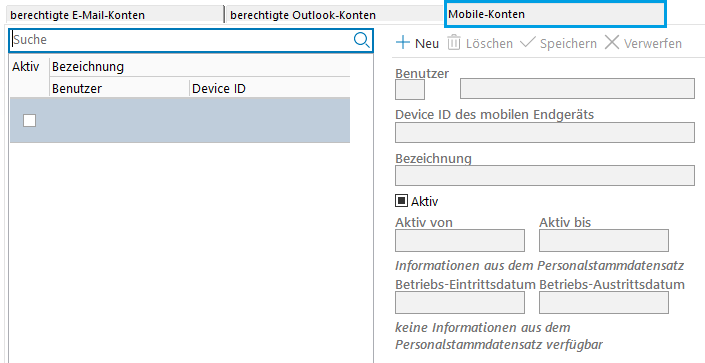
Task: Toggle the Aktiv checkbox in the form
Action: 401,201
